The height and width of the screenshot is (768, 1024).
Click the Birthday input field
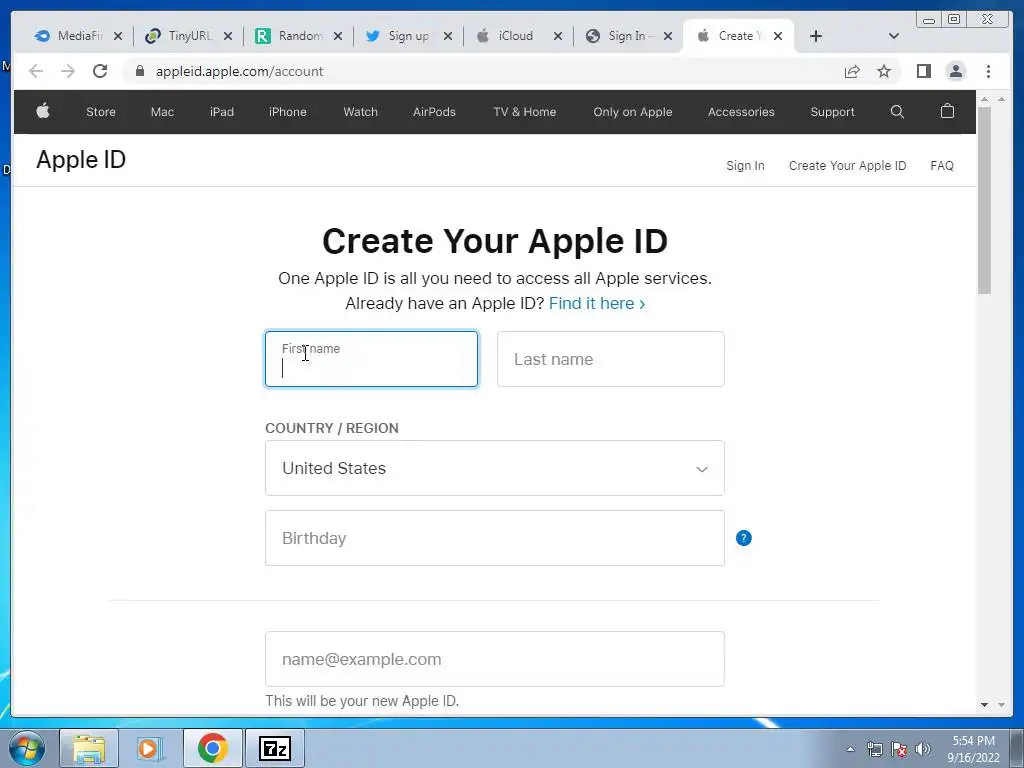tap(494, 538)
